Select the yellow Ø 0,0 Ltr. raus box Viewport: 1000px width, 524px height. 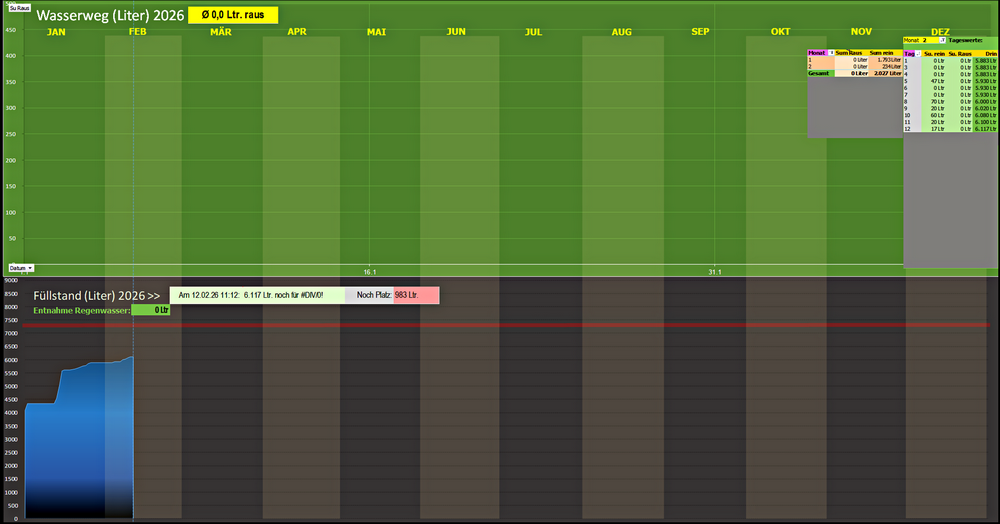click(232, 16)
